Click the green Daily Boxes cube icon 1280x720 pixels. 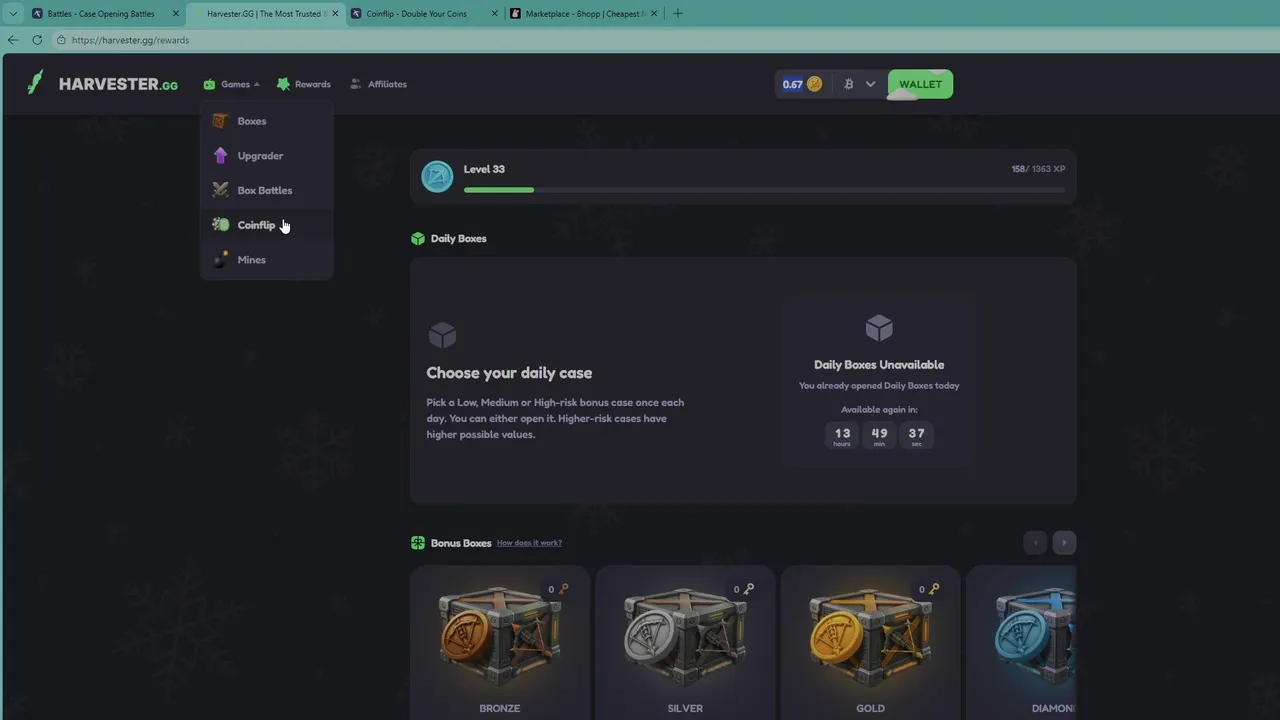(418, 238)
